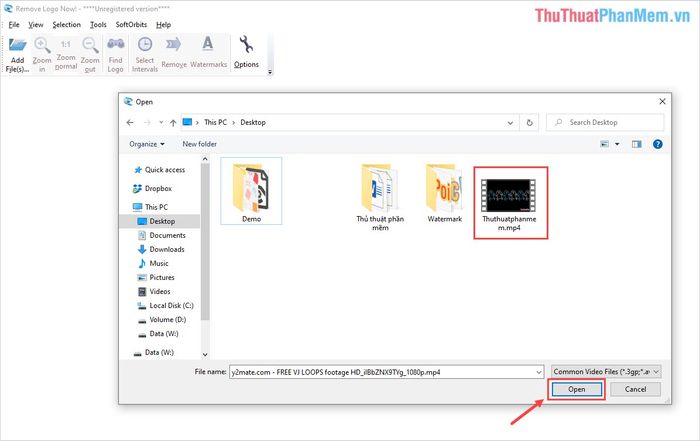Select Music in the navigation pane

[x=154, y=263]
